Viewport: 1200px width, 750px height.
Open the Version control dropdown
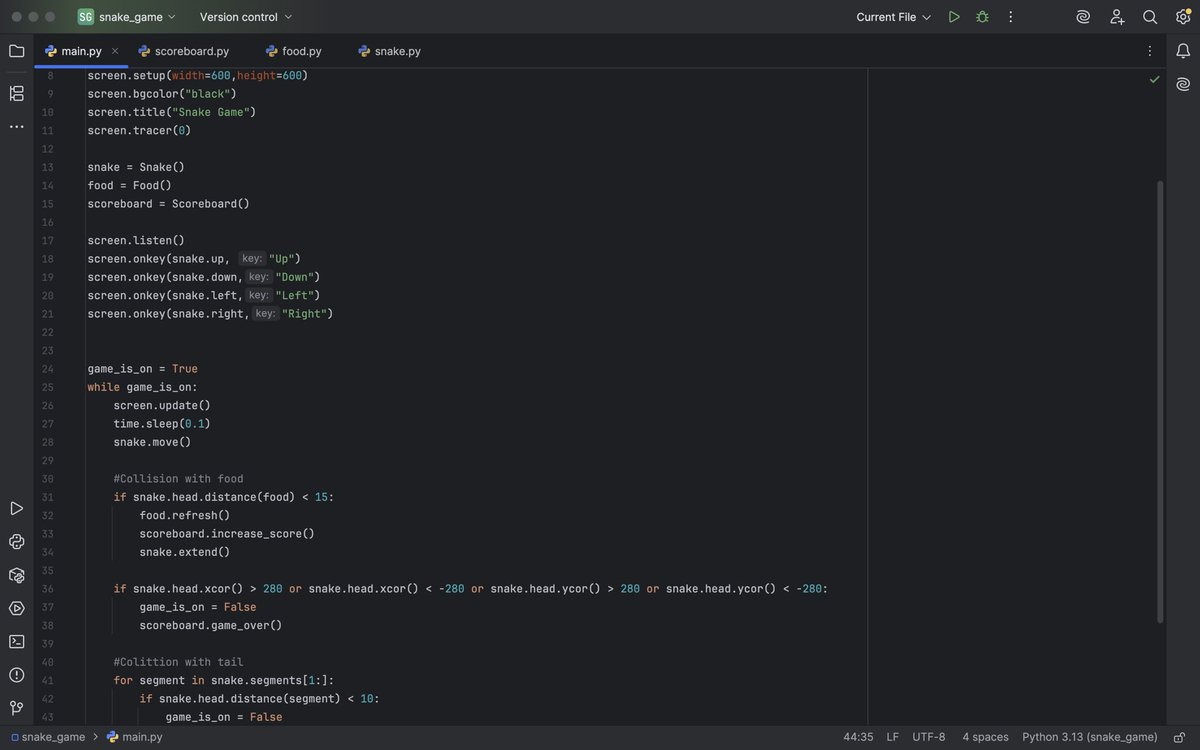[x=246, y=17]
